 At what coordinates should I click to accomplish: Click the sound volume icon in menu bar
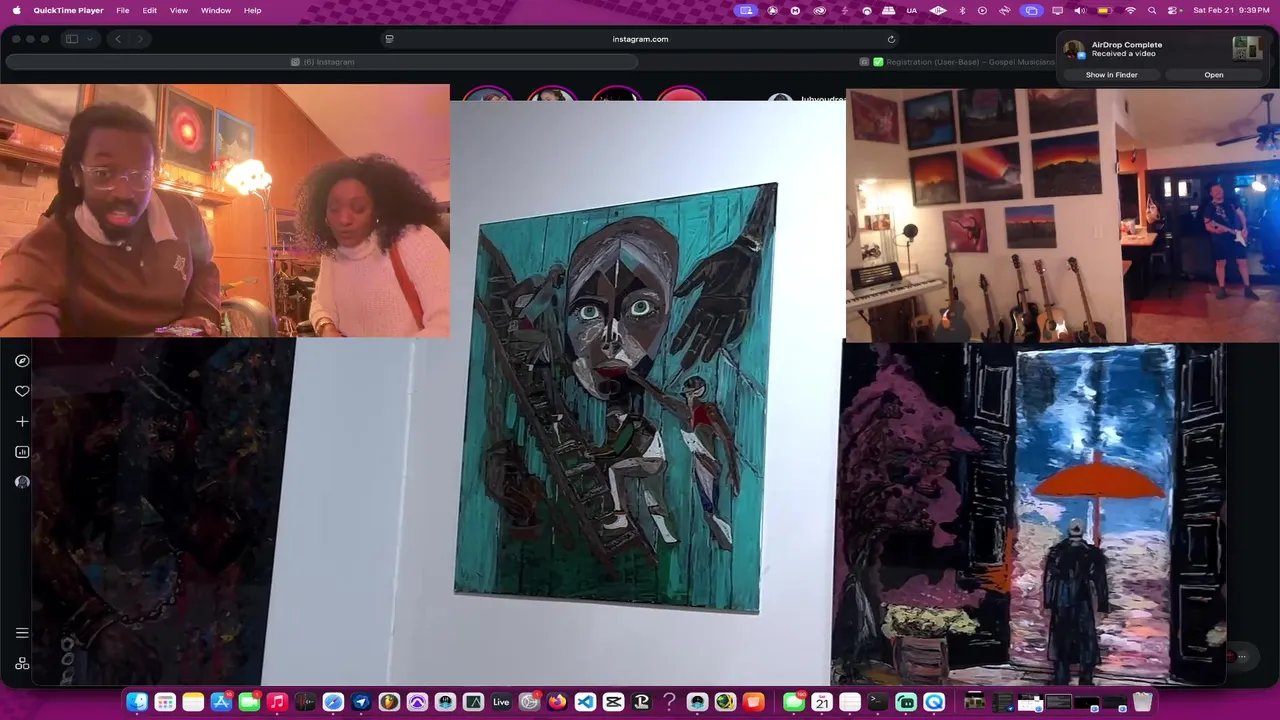[x=1079, y=10]
